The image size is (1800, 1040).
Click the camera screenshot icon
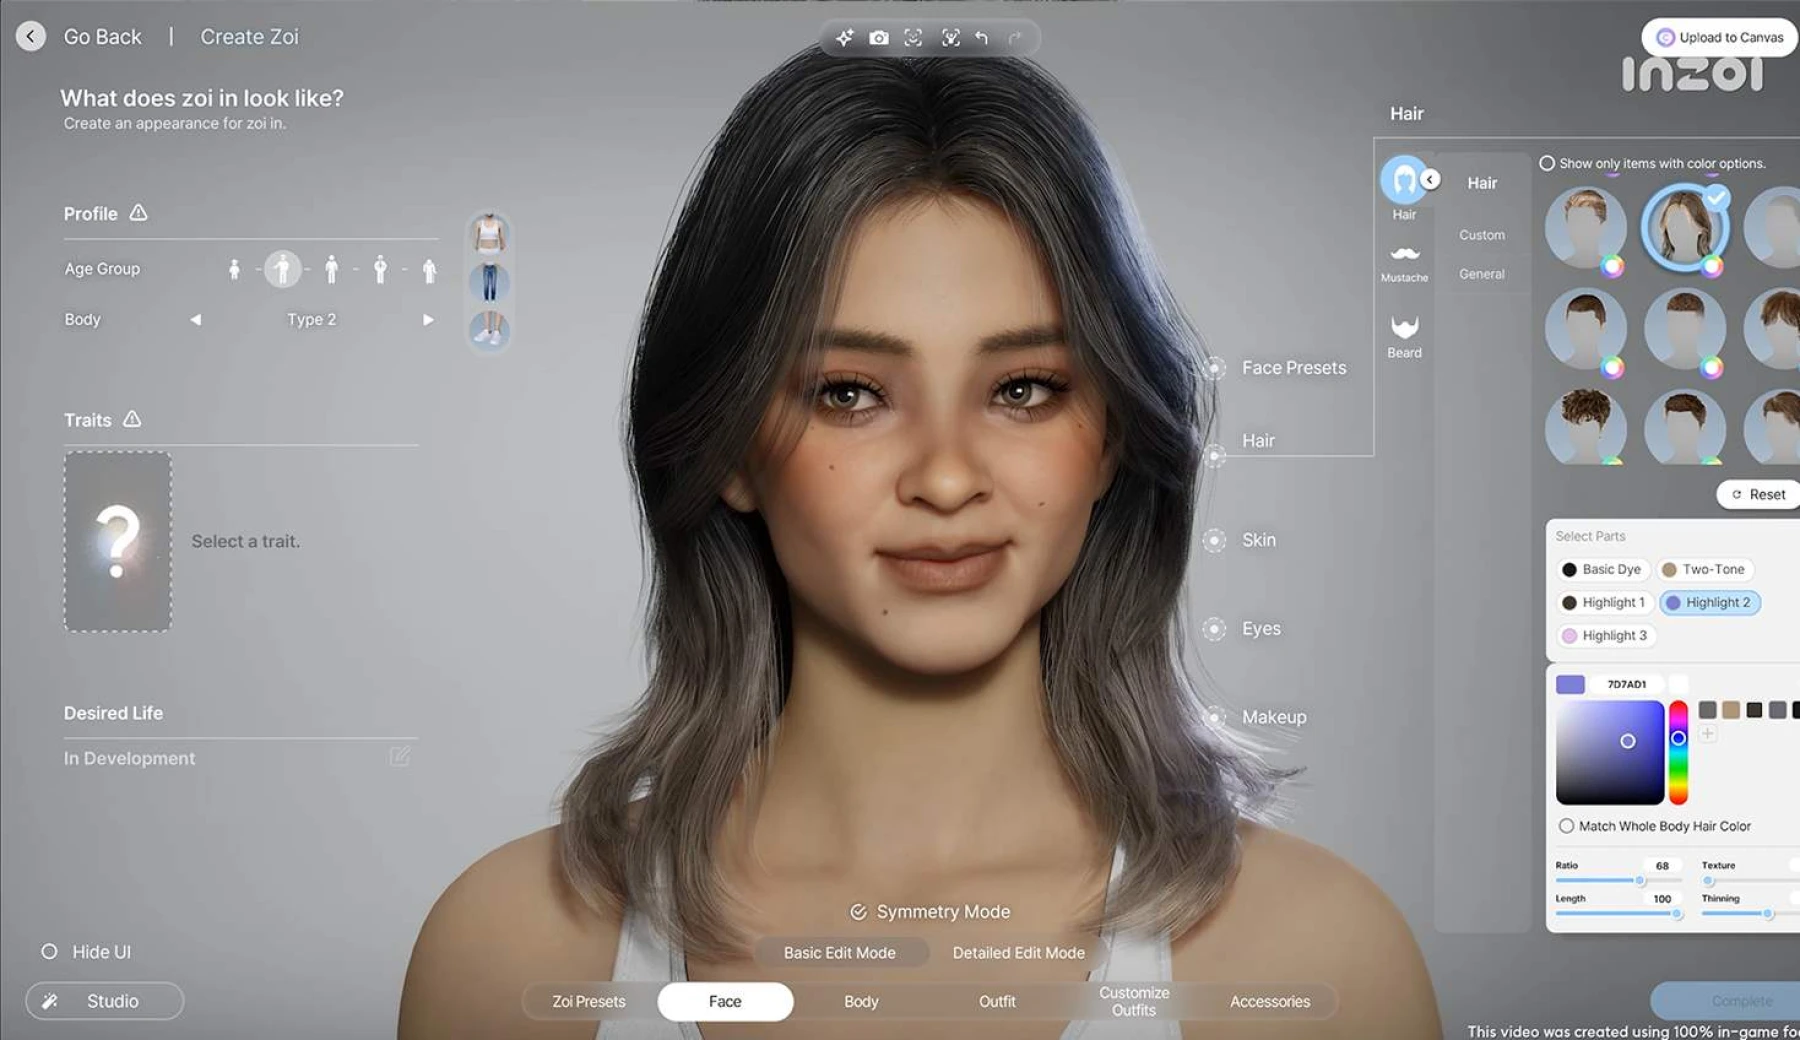[x=878, y=38]
